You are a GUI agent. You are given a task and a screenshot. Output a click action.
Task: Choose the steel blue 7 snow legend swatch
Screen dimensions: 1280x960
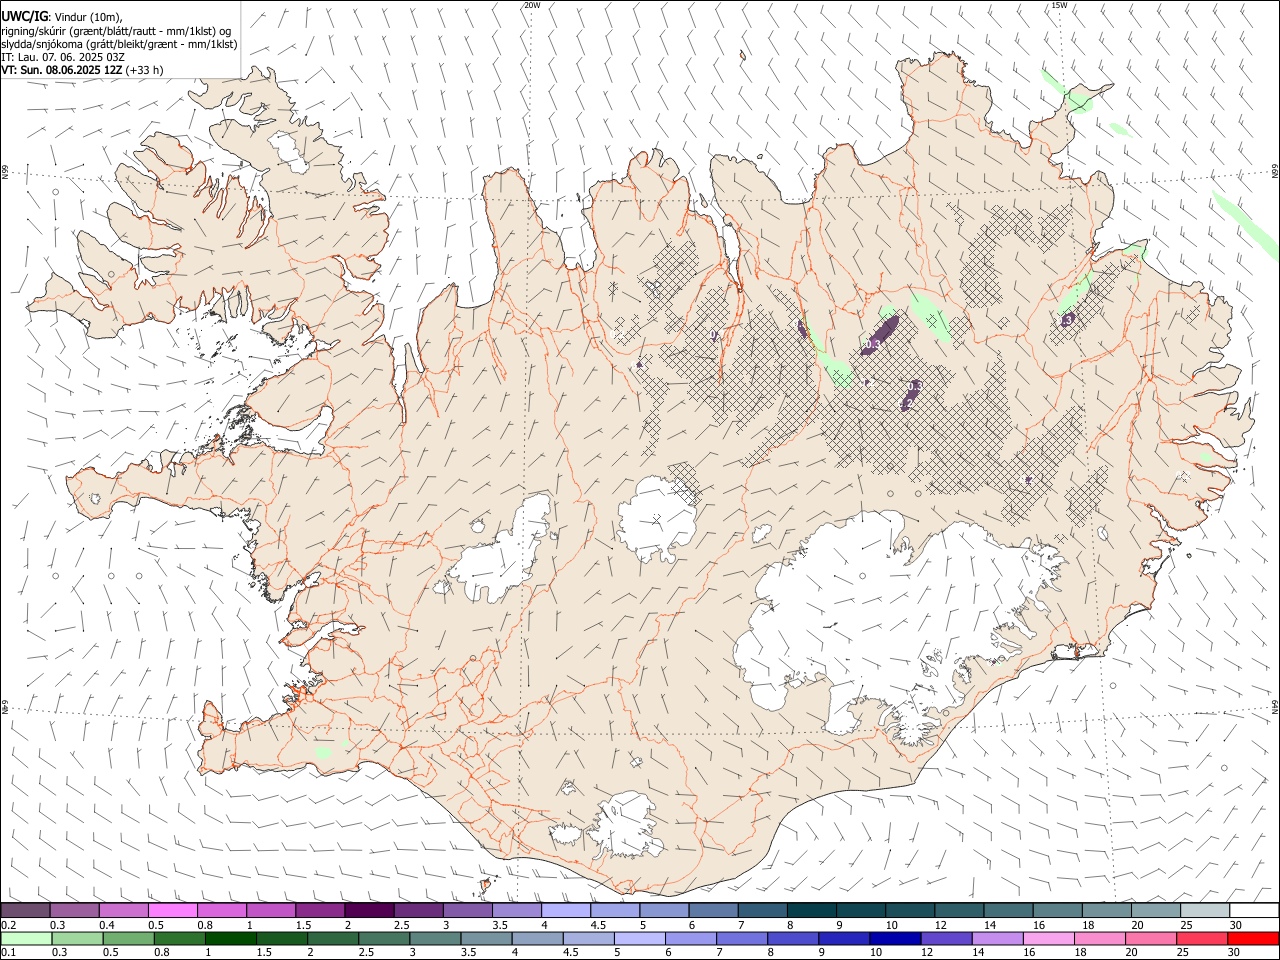coord(763,911)
